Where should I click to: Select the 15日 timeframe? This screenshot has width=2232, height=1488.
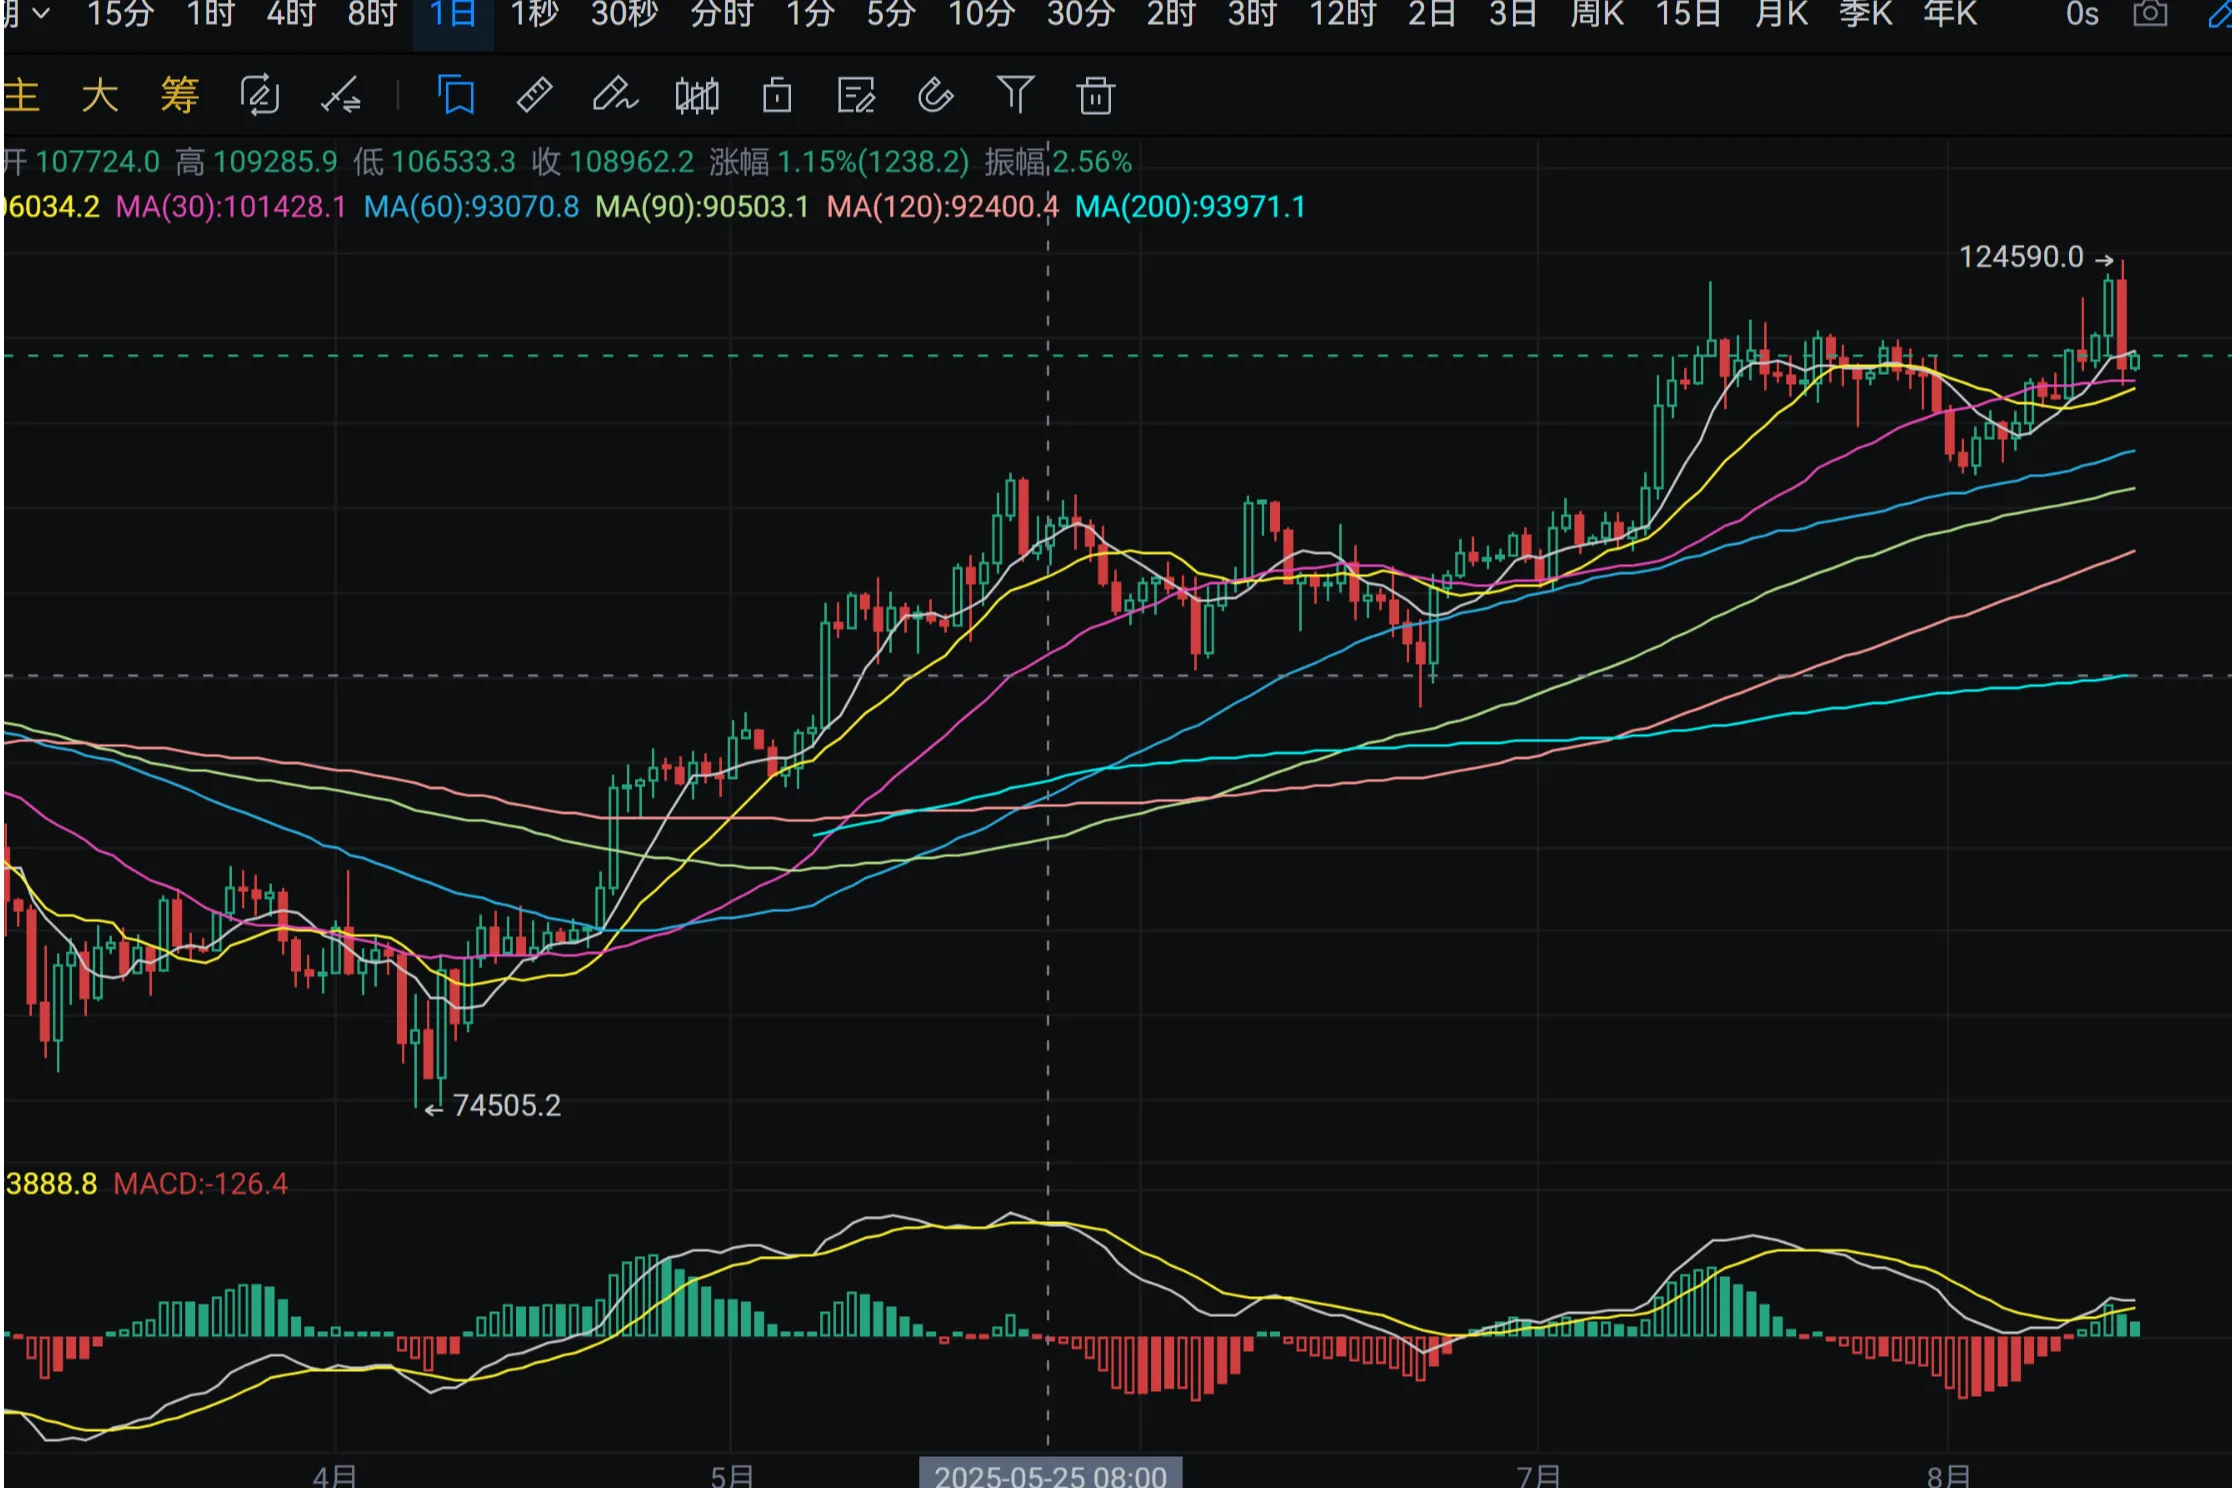click(x=1689, y=14)
